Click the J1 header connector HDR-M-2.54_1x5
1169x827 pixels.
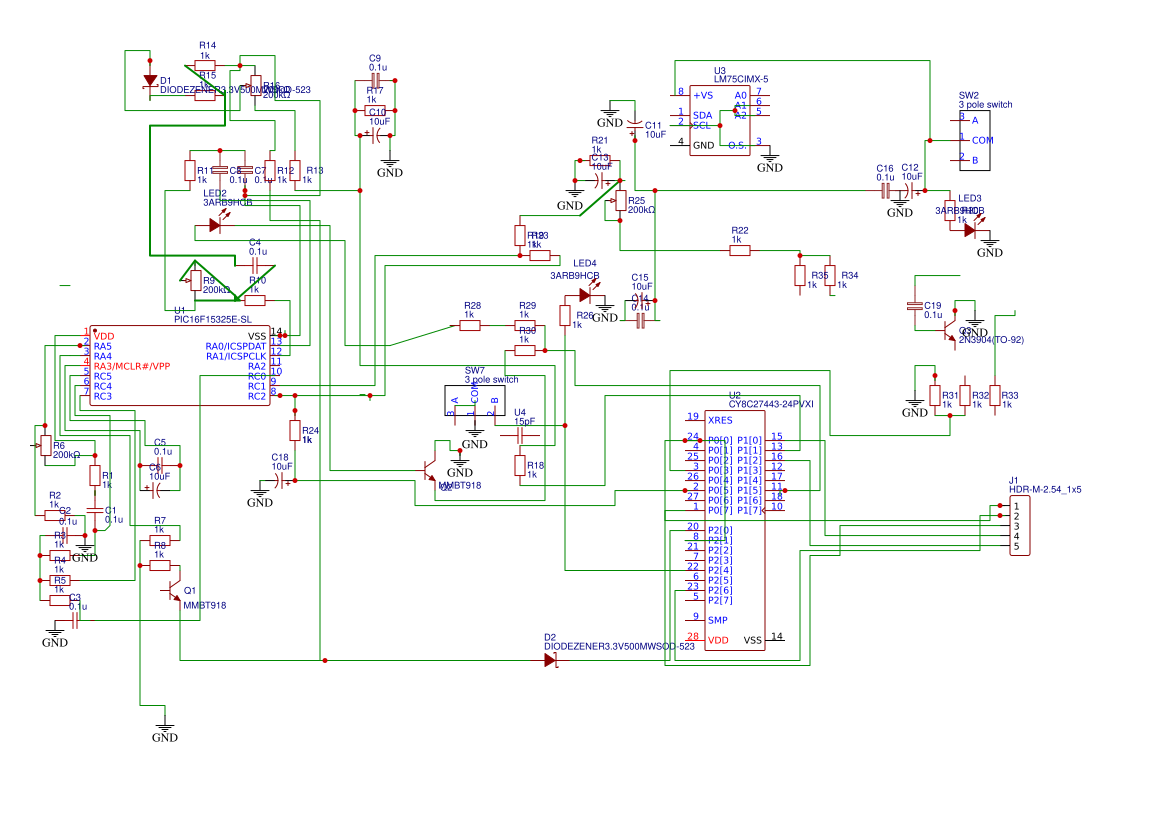(x=1020, y=526)
